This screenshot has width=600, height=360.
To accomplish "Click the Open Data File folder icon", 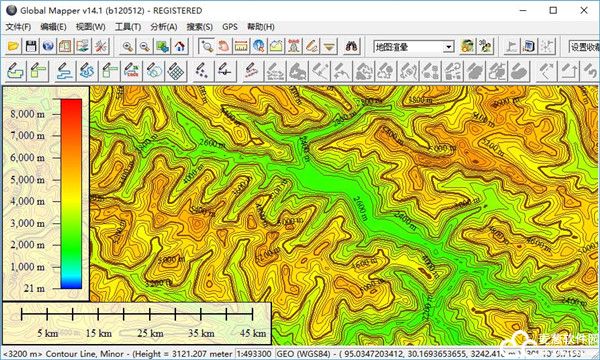I will (x=13, y=47).
